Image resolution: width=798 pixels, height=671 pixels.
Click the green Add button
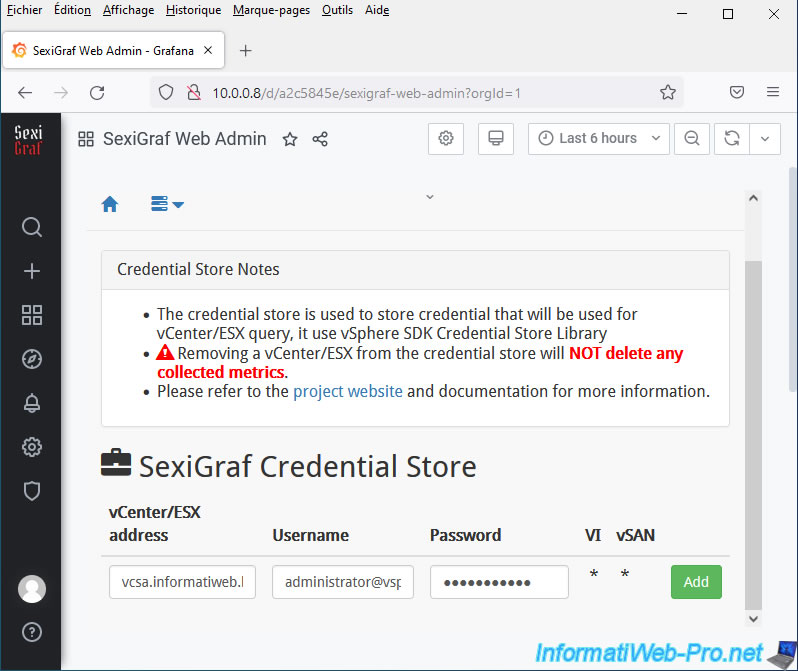coord(696,582)
